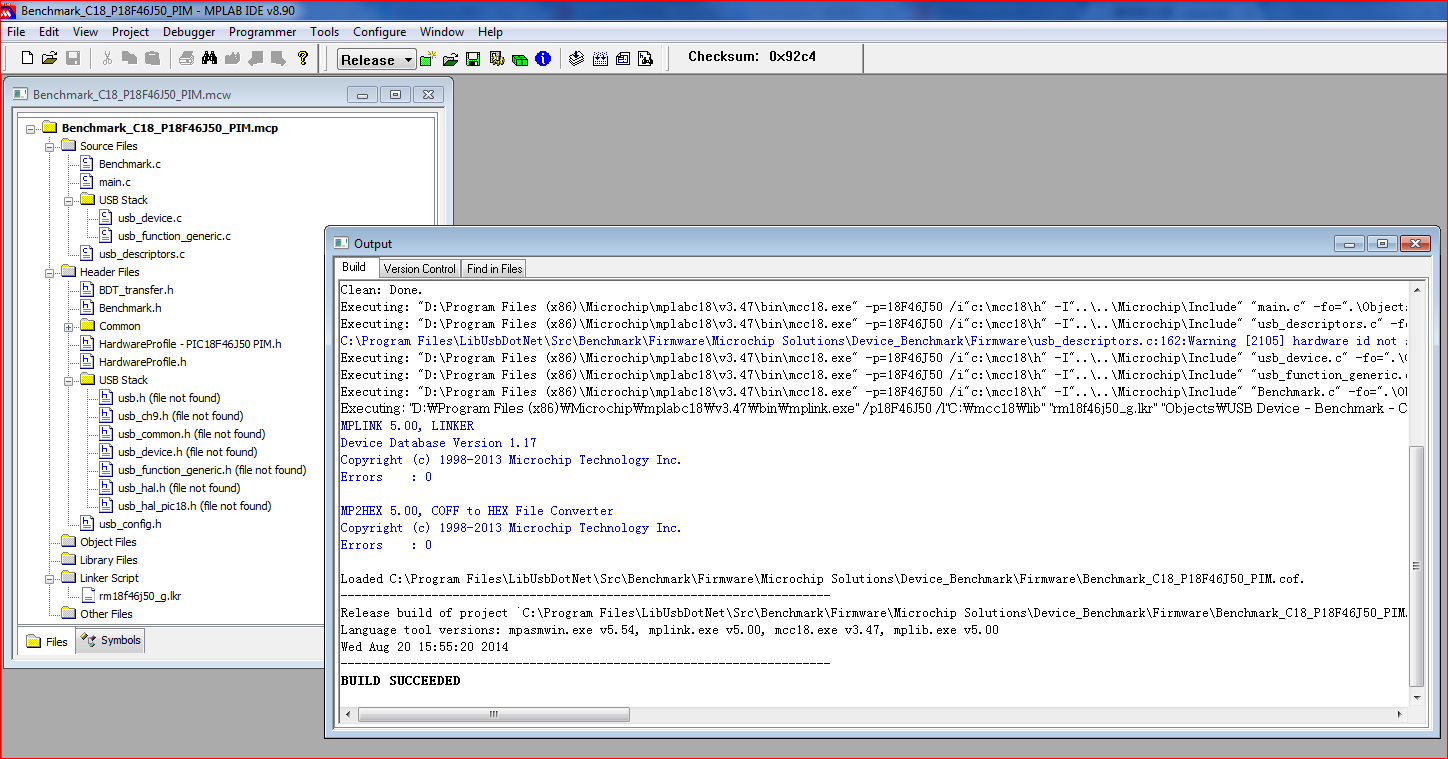Click the main.c file icon
The height and width of the screenshot is (759, 1448).
coord(87,182)
